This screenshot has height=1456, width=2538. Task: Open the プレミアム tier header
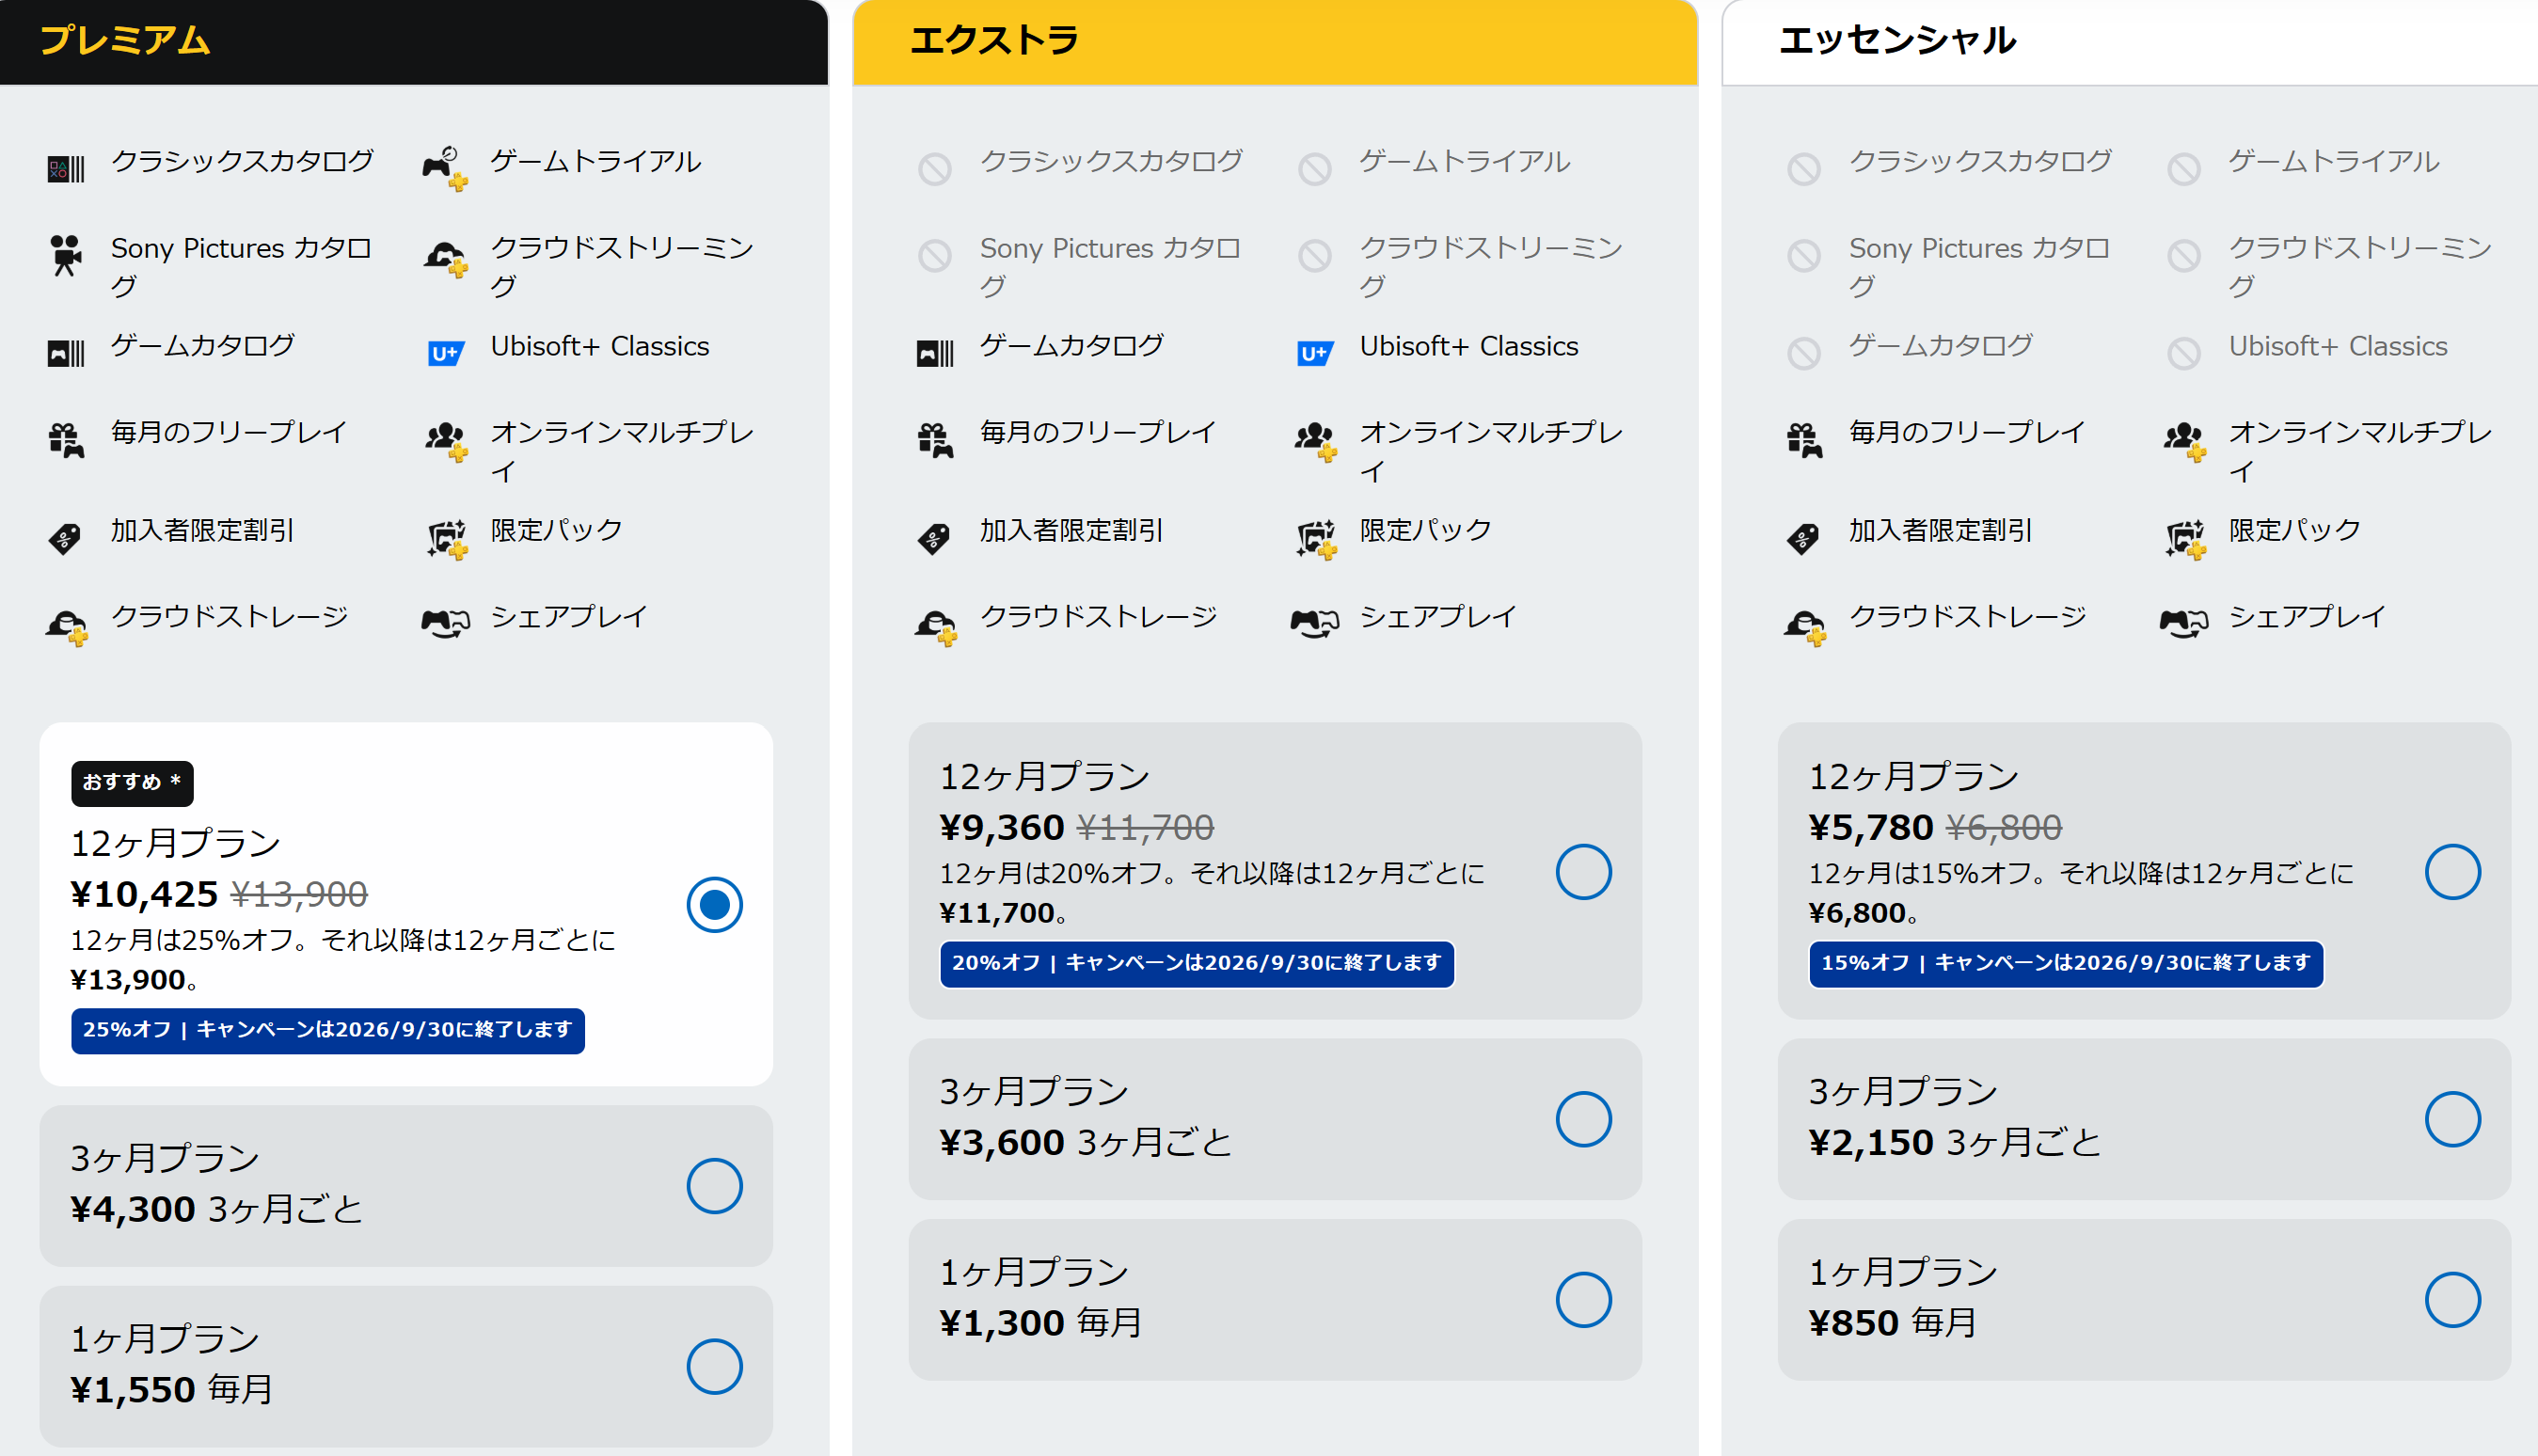[414, 42]
